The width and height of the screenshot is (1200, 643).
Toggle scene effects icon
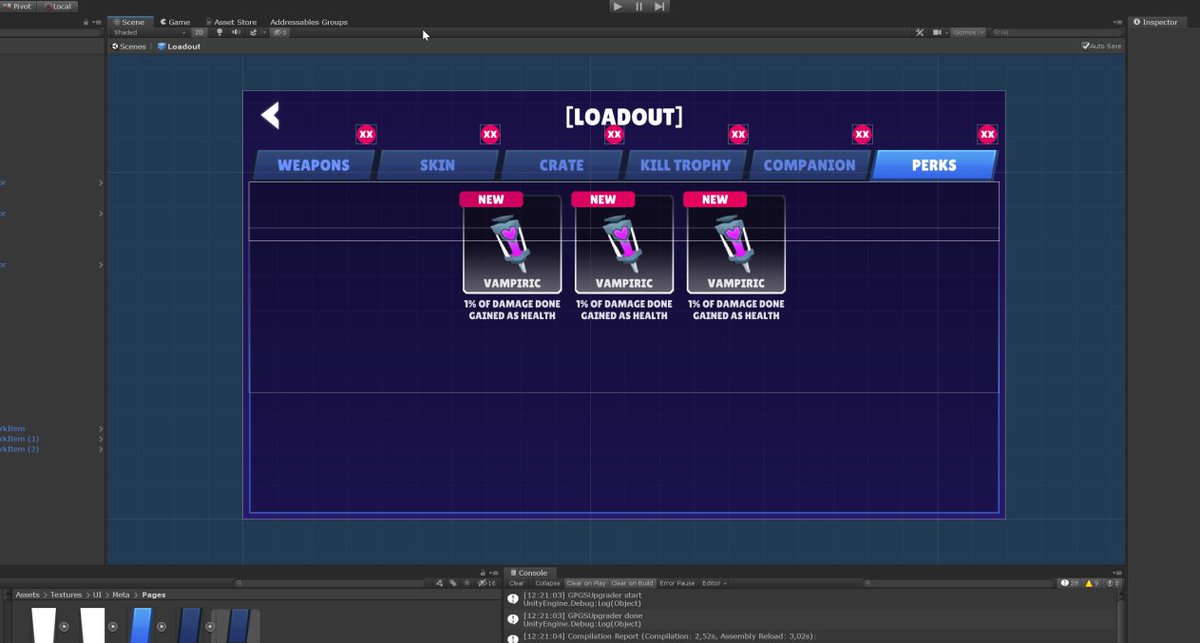pyautogui.click(x=254, y=32)
